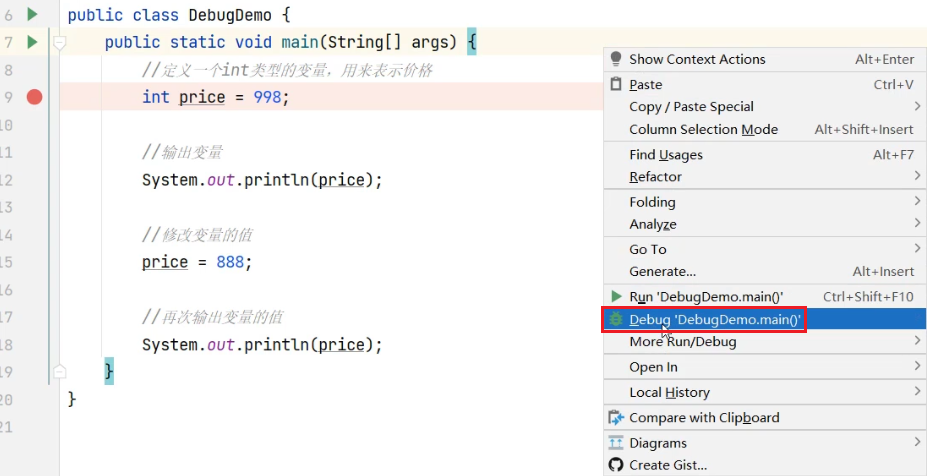Click the Debug bug icon in menu
927x476 pixels.
[x=616, y=319]
